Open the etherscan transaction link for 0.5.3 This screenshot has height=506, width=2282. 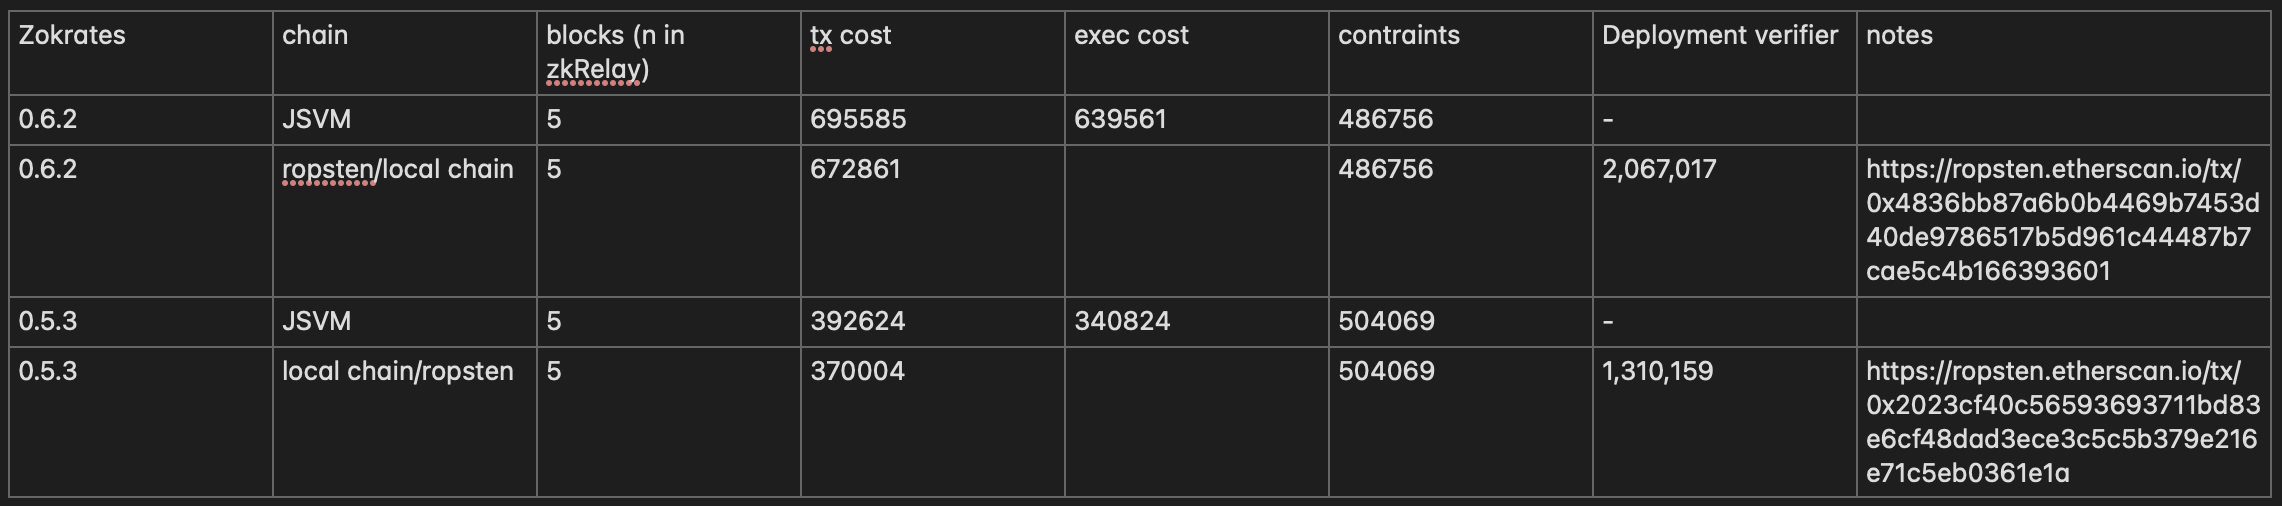[2062, 422]
